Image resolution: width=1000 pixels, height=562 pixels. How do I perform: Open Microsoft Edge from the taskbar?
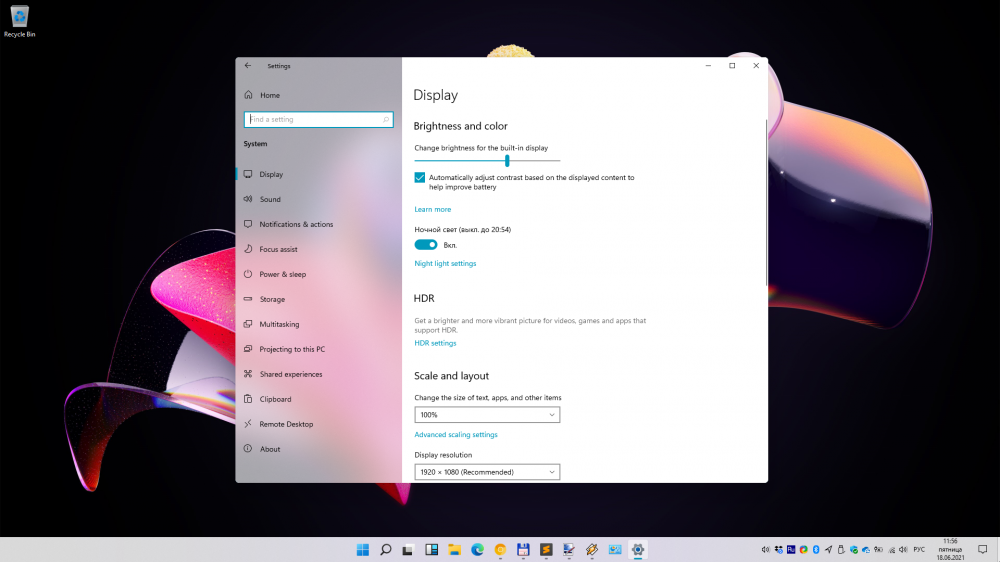pyautogui.click(x=478, y=549)
